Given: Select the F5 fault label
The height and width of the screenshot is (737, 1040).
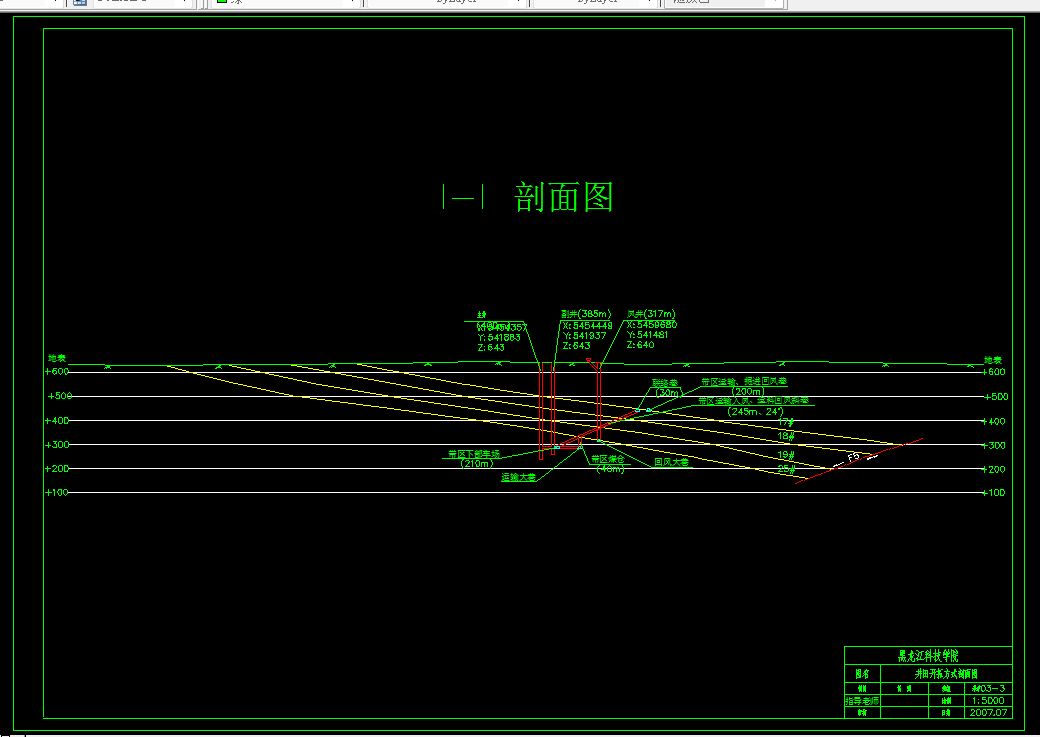Looking at the screenshot, I should click(854, 457).
